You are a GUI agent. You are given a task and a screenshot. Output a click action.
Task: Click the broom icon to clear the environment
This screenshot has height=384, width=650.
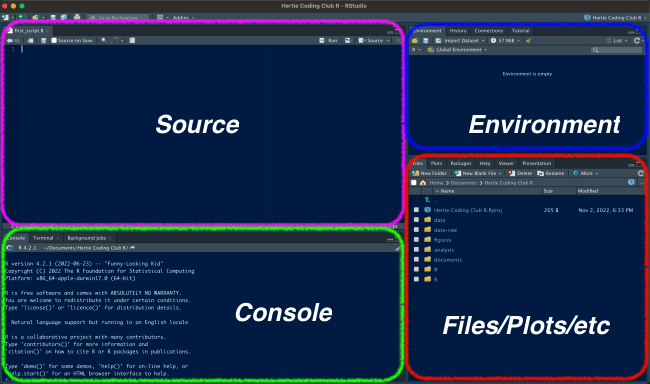(x=529, y=41)
